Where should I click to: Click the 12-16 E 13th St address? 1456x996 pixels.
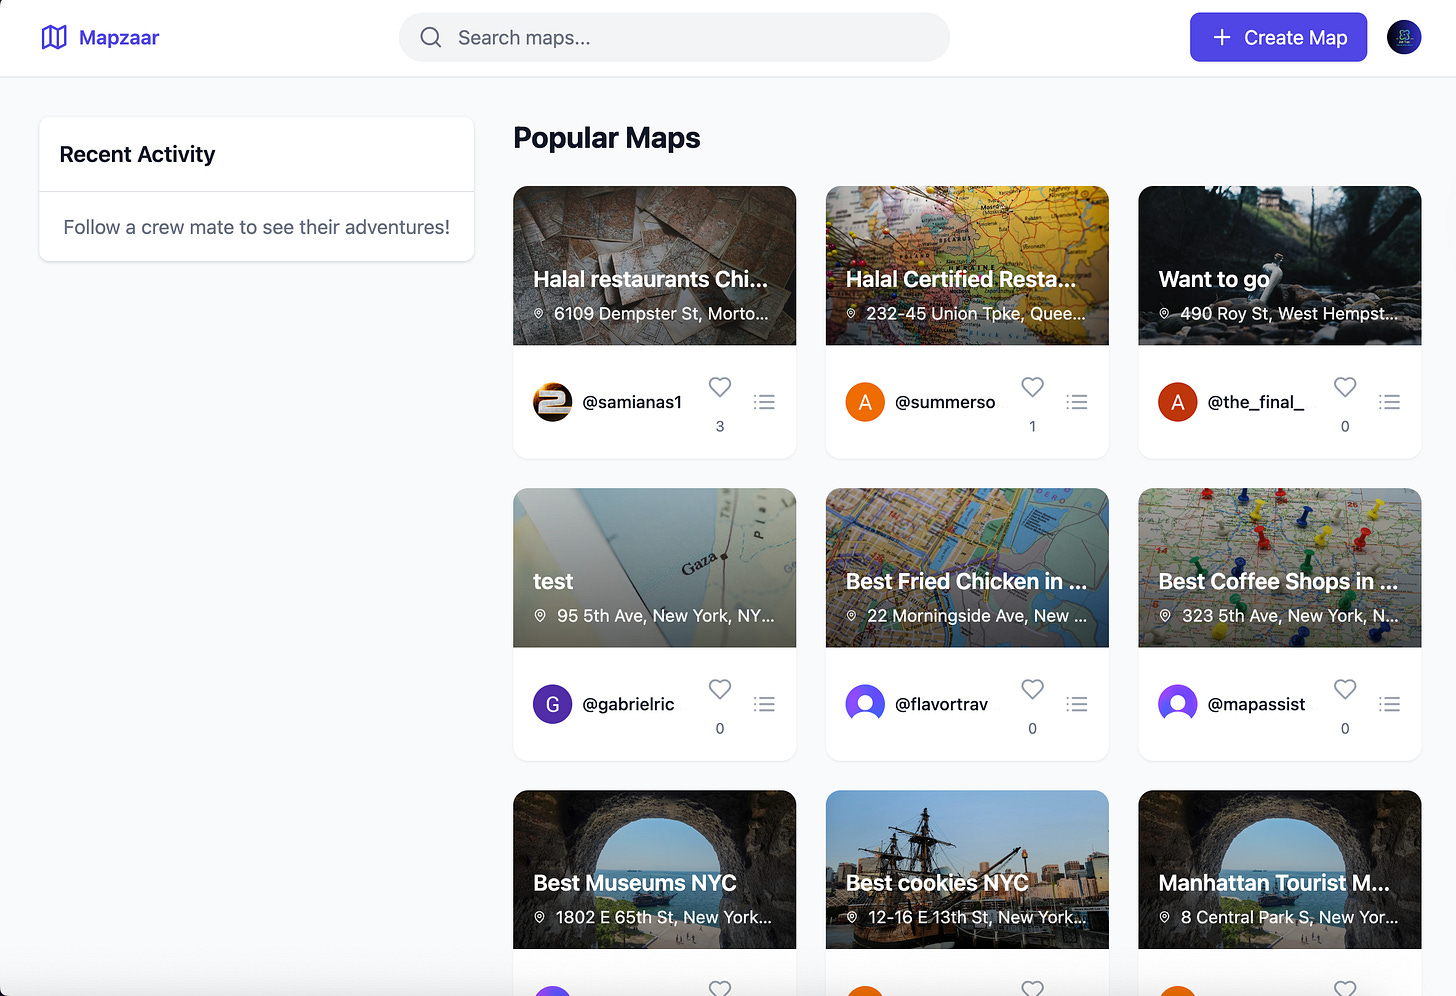(x=976, y=918)
